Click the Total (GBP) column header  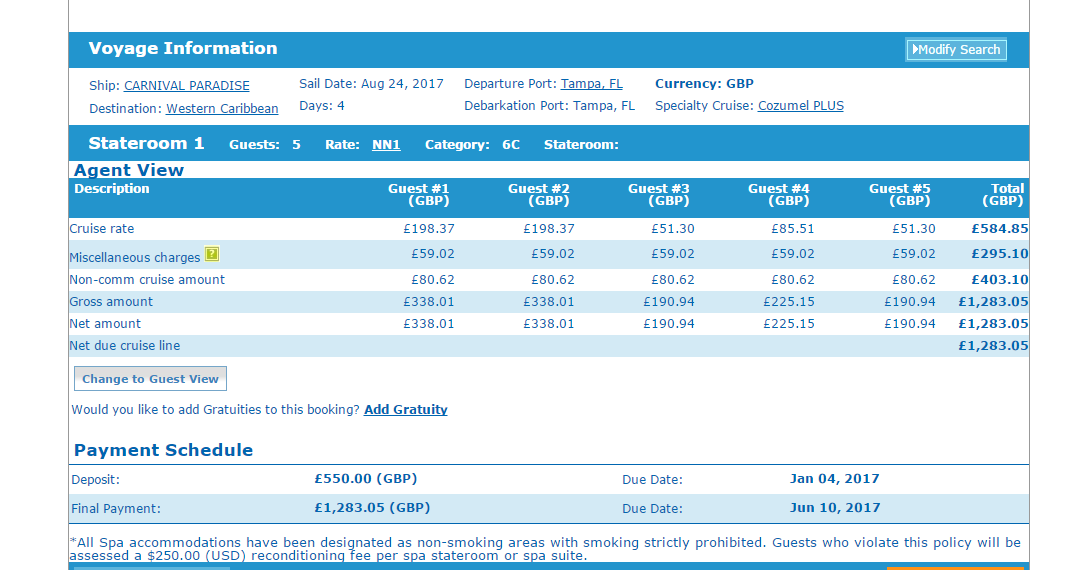pyautogui.click(x=1004, y=195)
